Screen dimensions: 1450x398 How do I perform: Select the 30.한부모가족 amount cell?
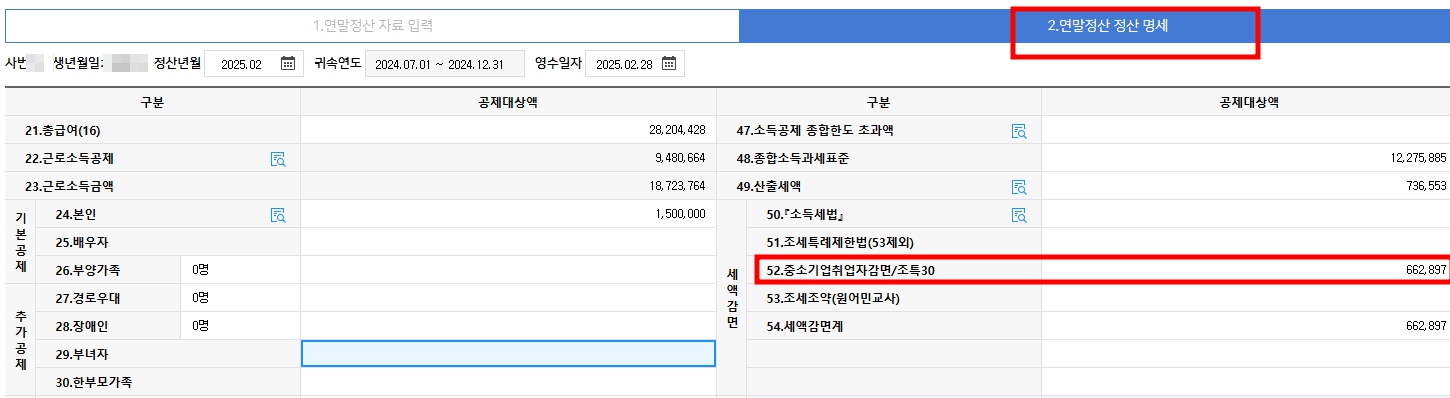tap(508, 382)
